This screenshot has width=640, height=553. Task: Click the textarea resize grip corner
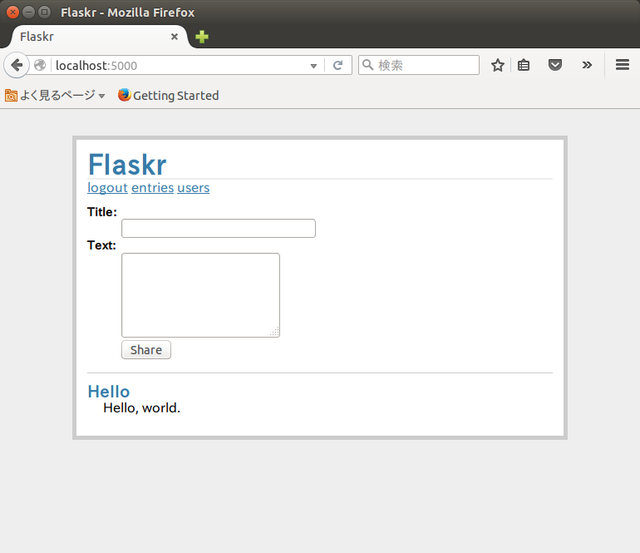tap(275, 332)
